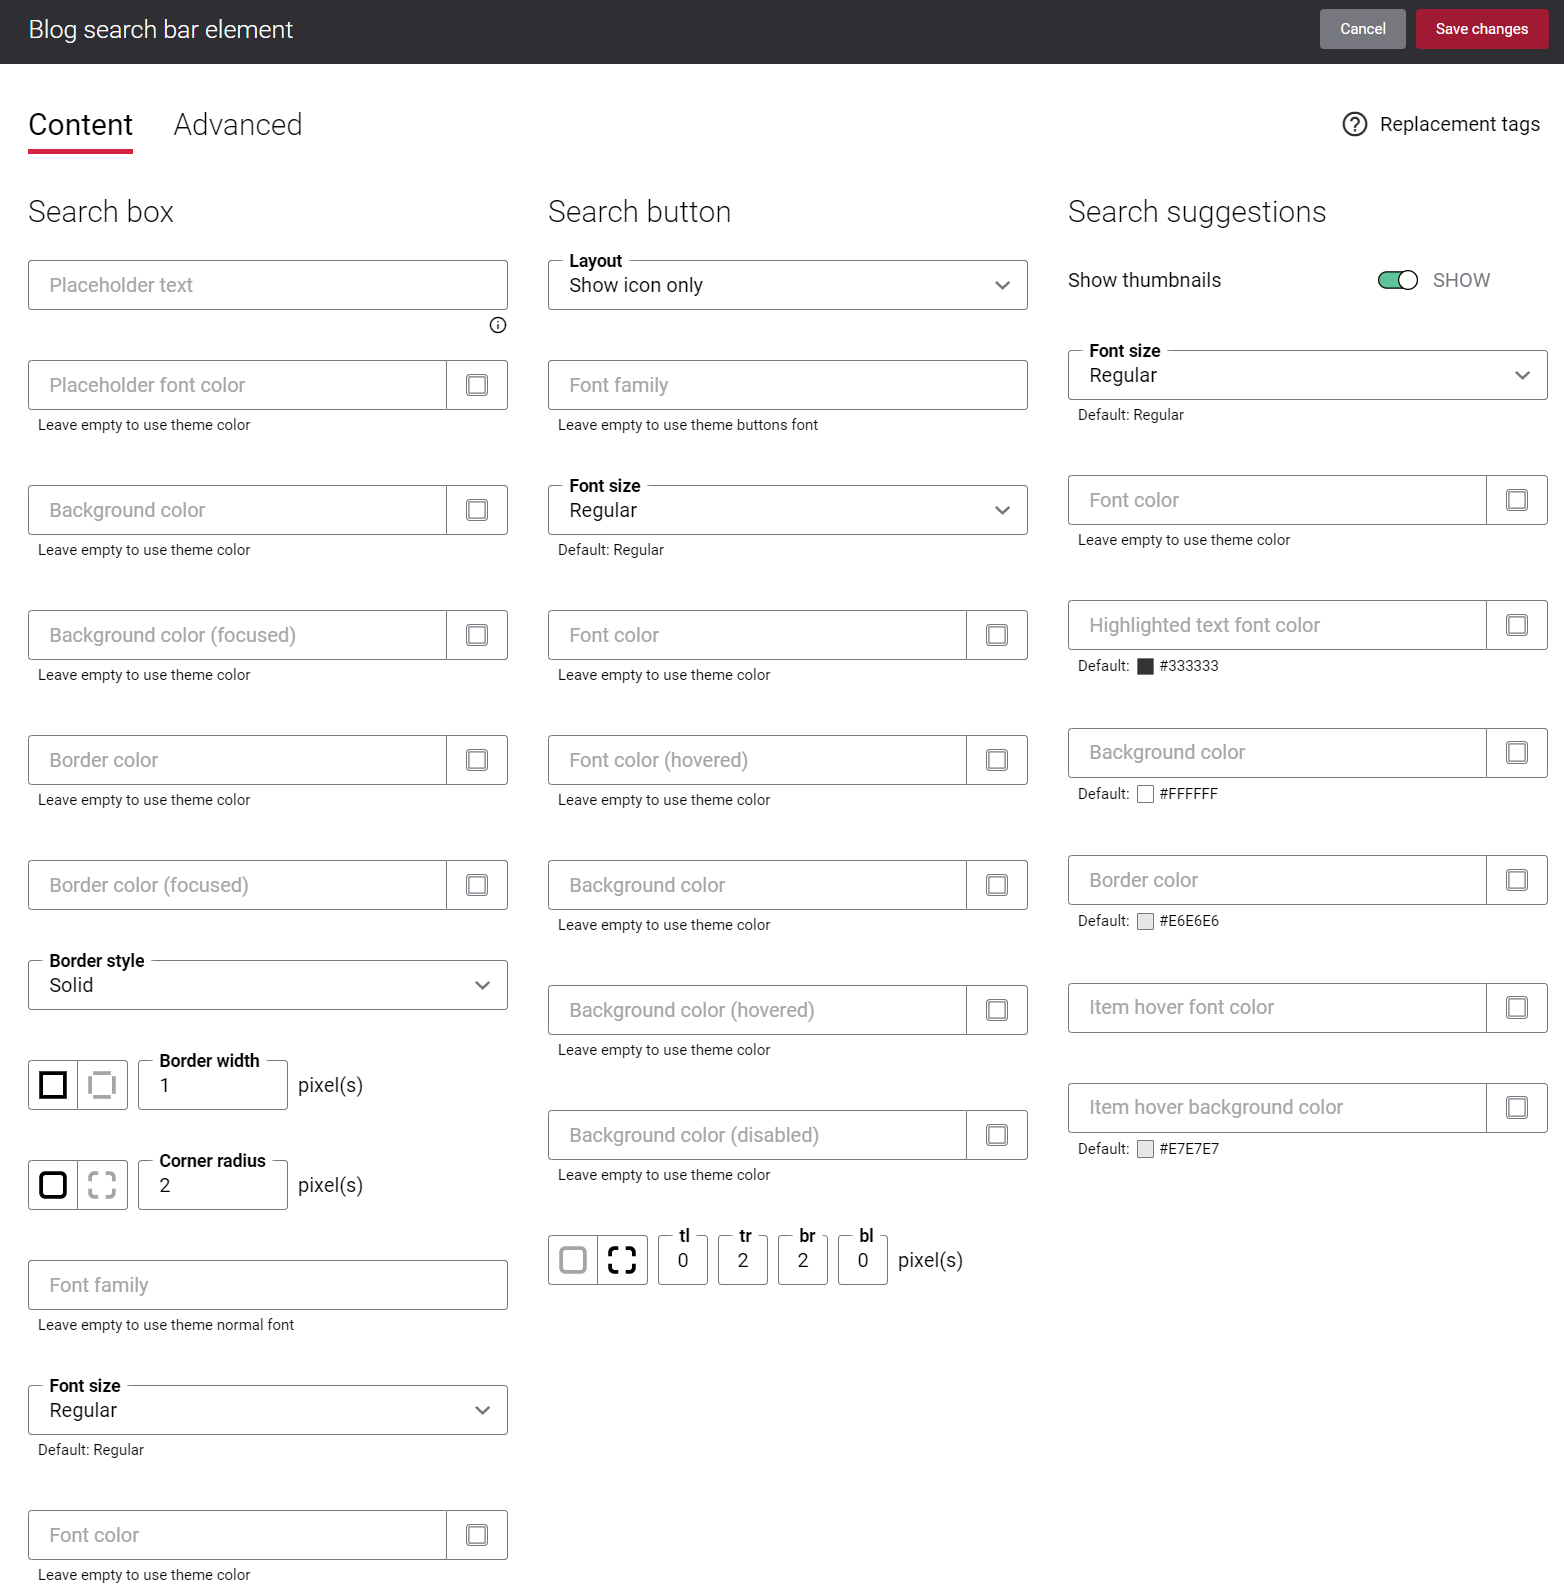Select individual corners icon for search button
The image size is (1564, 1591).
(622, 1260)
